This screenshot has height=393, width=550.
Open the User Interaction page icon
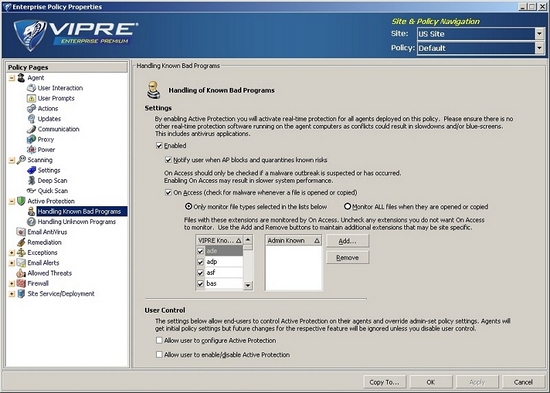tap(32, 88)
